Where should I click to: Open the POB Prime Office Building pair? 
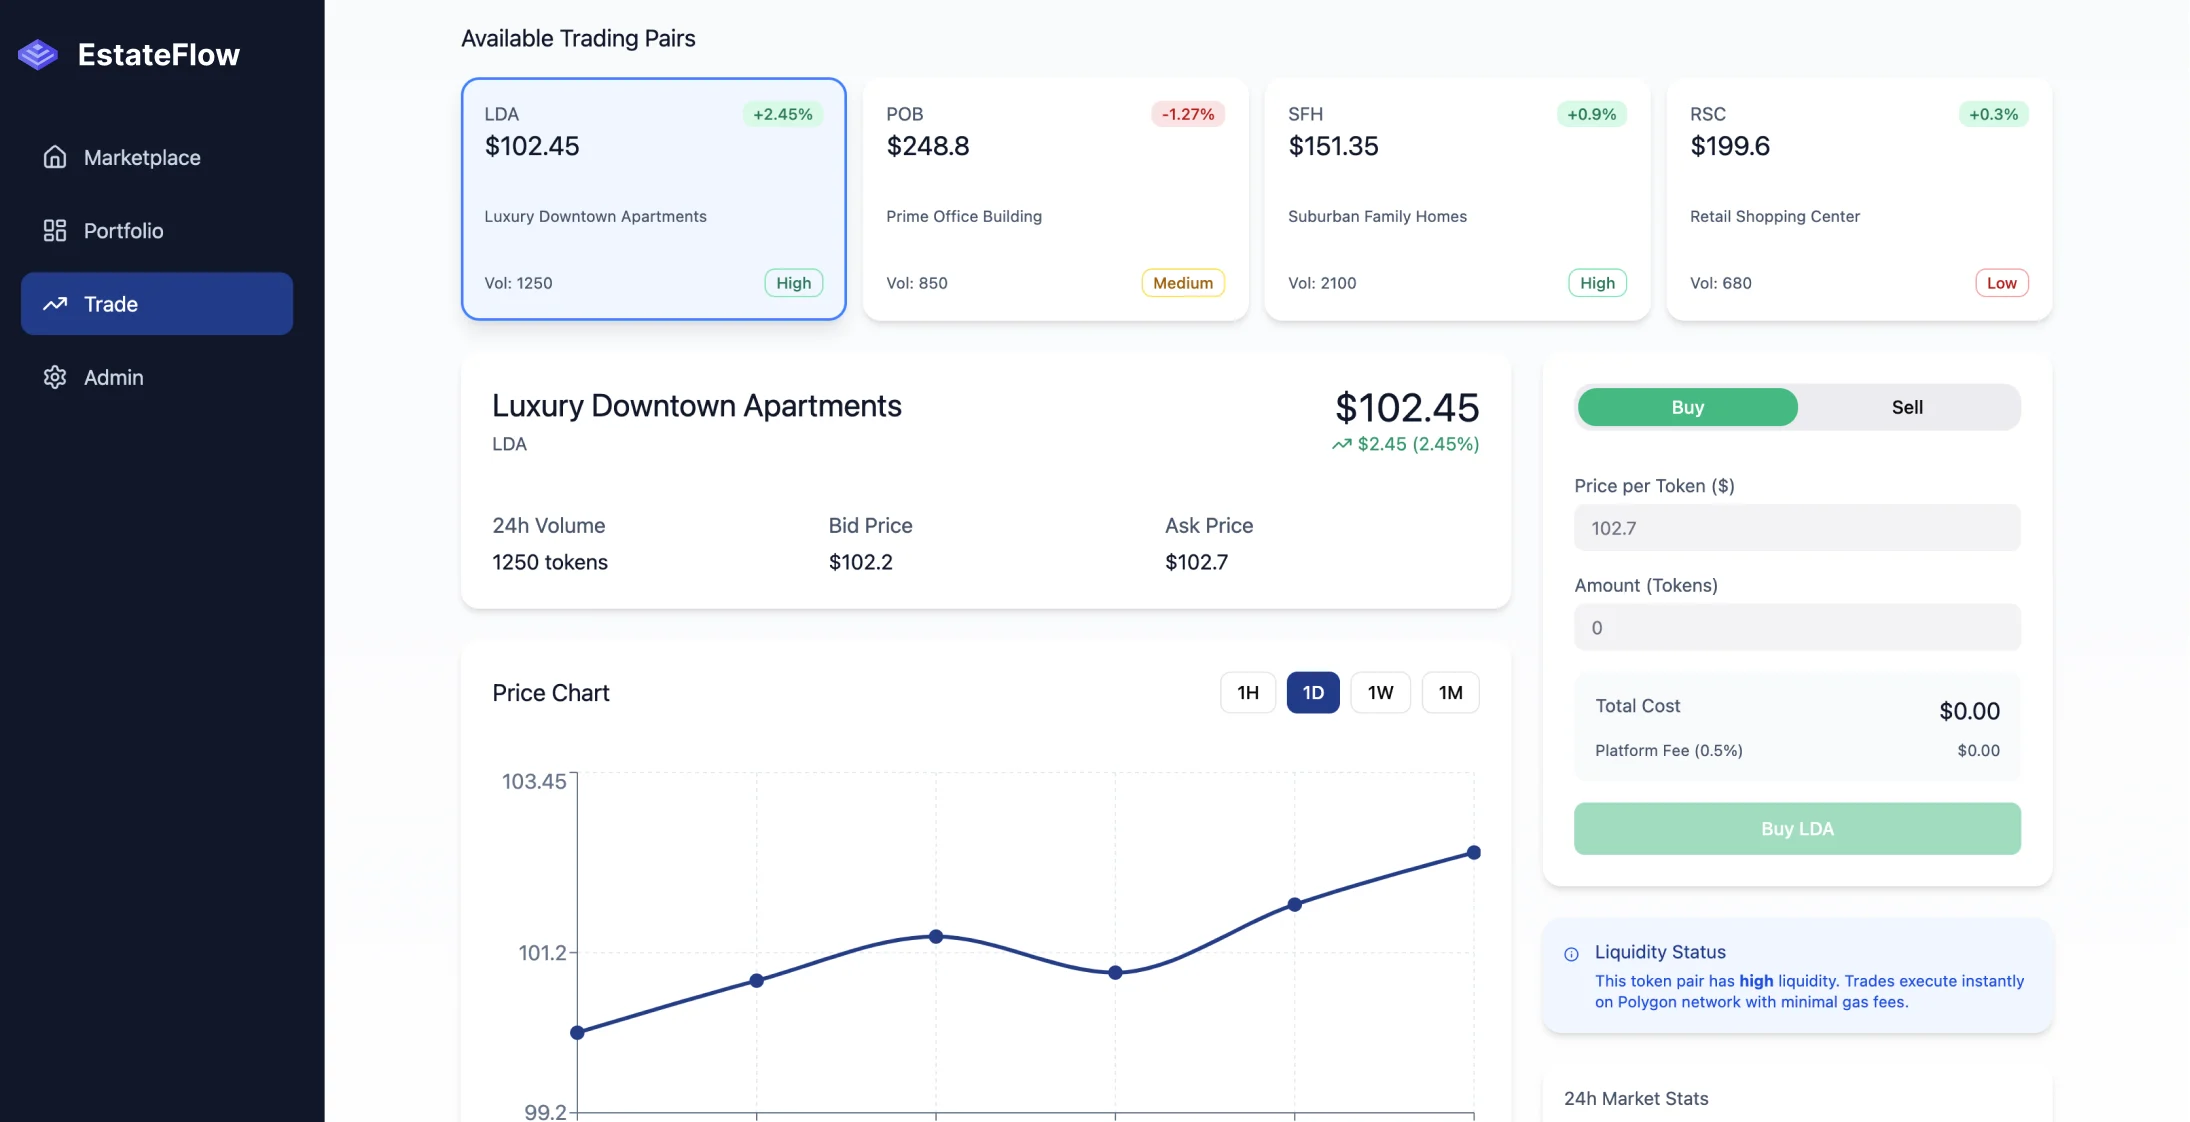[x=1055, y=200]
